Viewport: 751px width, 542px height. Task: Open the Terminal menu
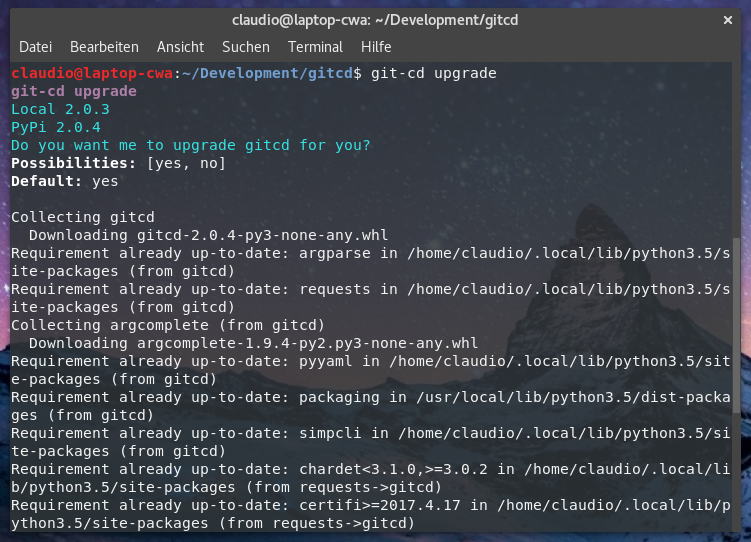coord(315,47)
